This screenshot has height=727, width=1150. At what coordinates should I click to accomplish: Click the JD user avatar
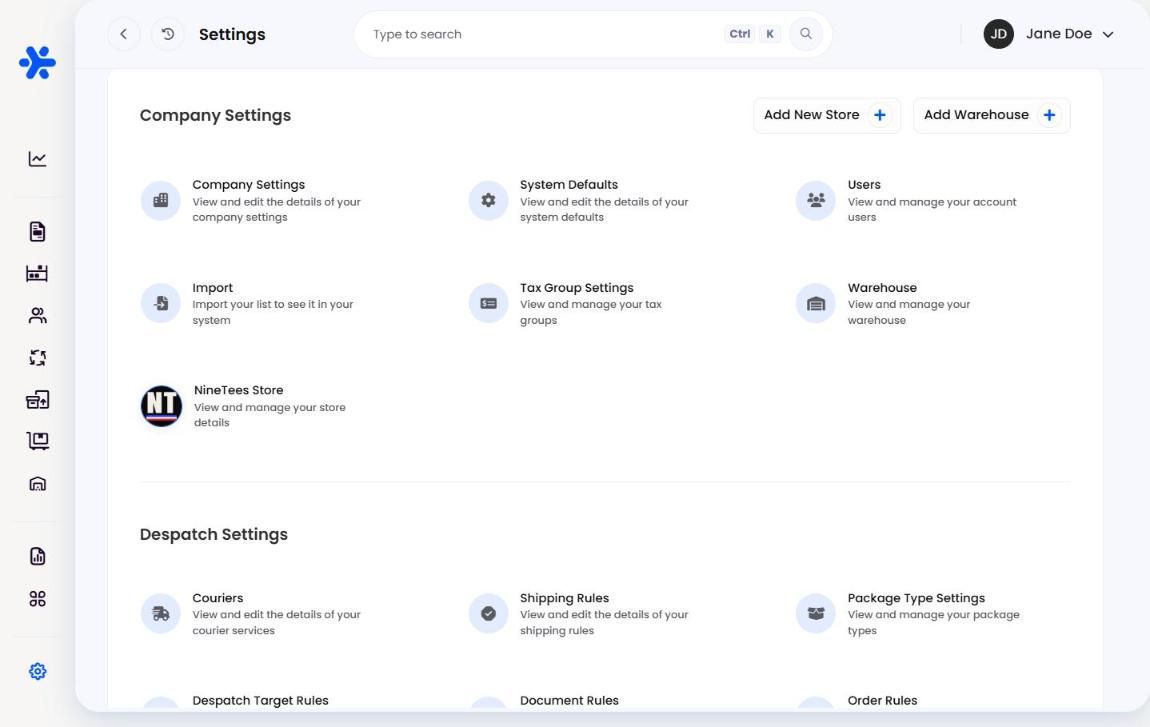(x=998, y=34)
